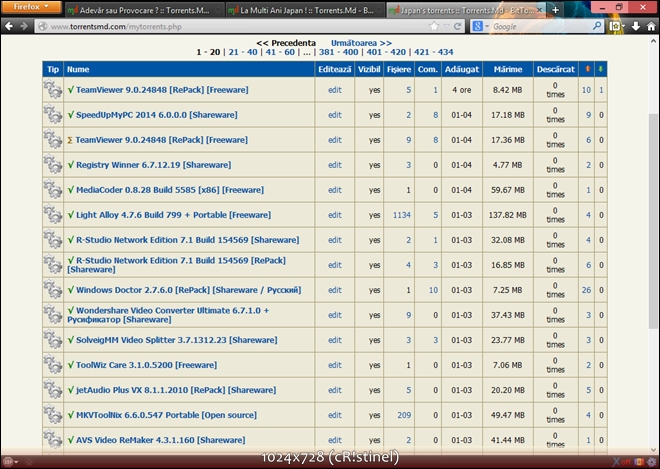
Task: Switch to La Multi Ani Japan tab
Action: (x=306, y=10)
